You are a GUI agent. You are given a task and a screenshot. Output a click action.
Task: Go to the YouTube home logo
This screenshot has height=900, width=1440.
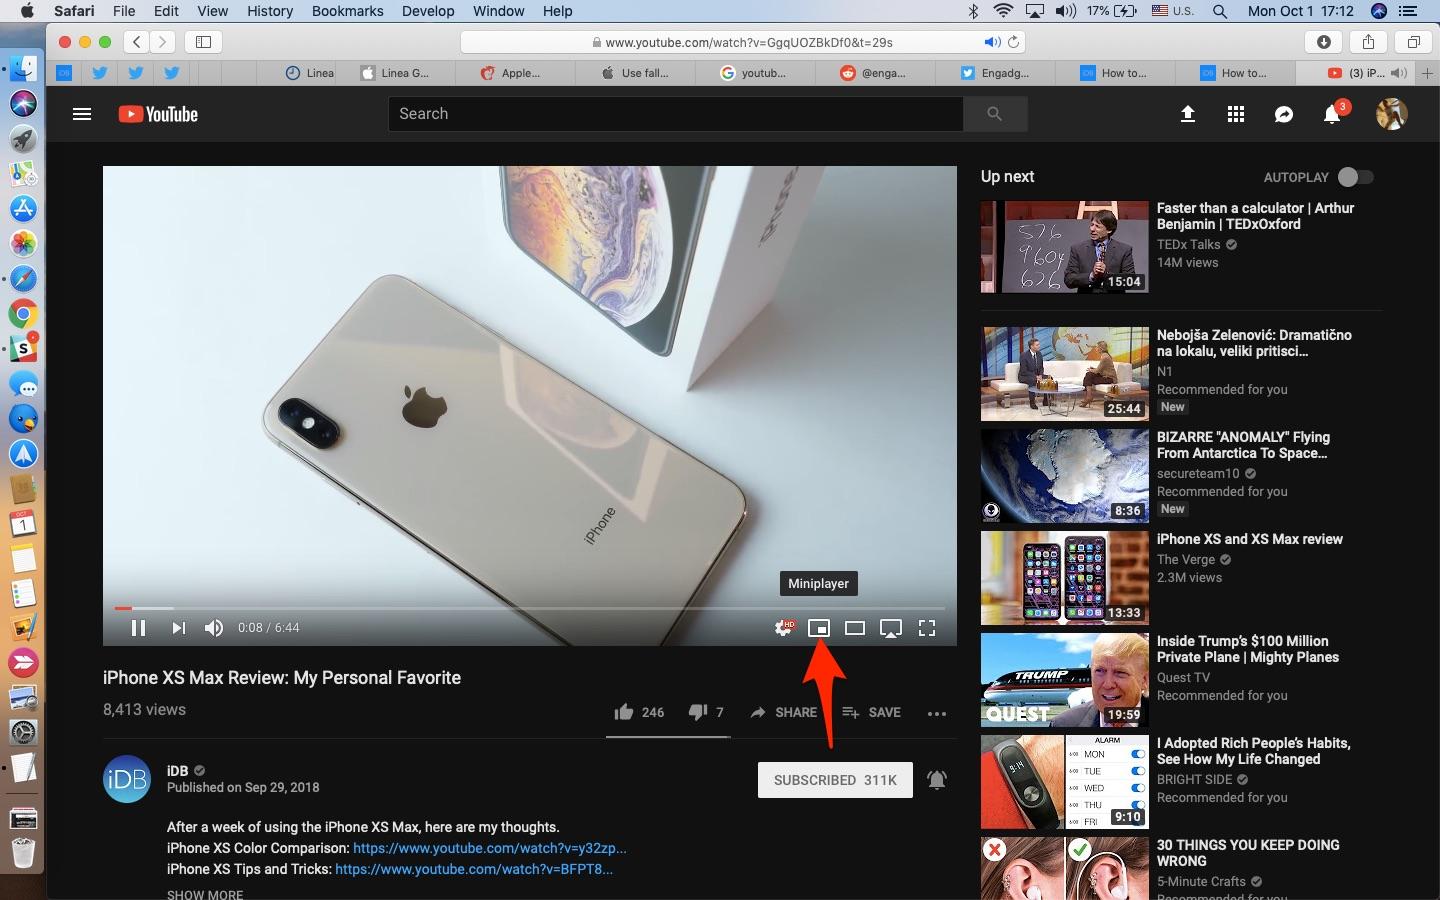click(x=158, y=114)
